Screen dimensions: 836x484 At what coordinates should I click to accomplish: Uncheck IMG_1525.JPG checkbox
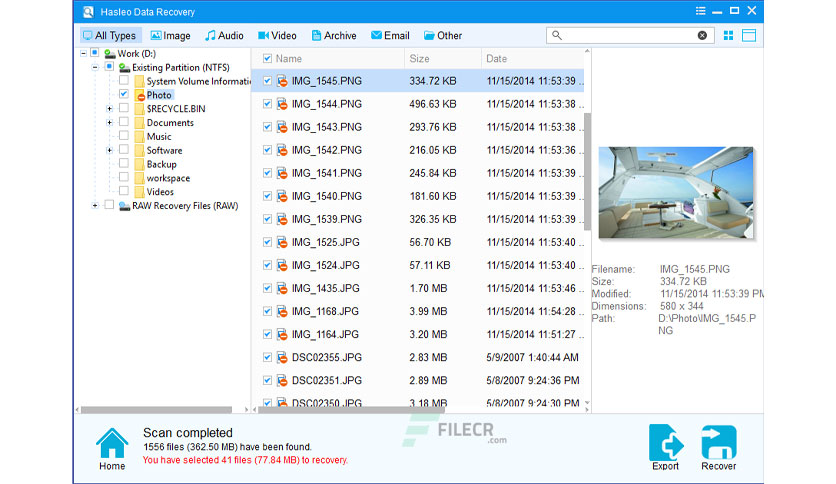coord(268,242)
